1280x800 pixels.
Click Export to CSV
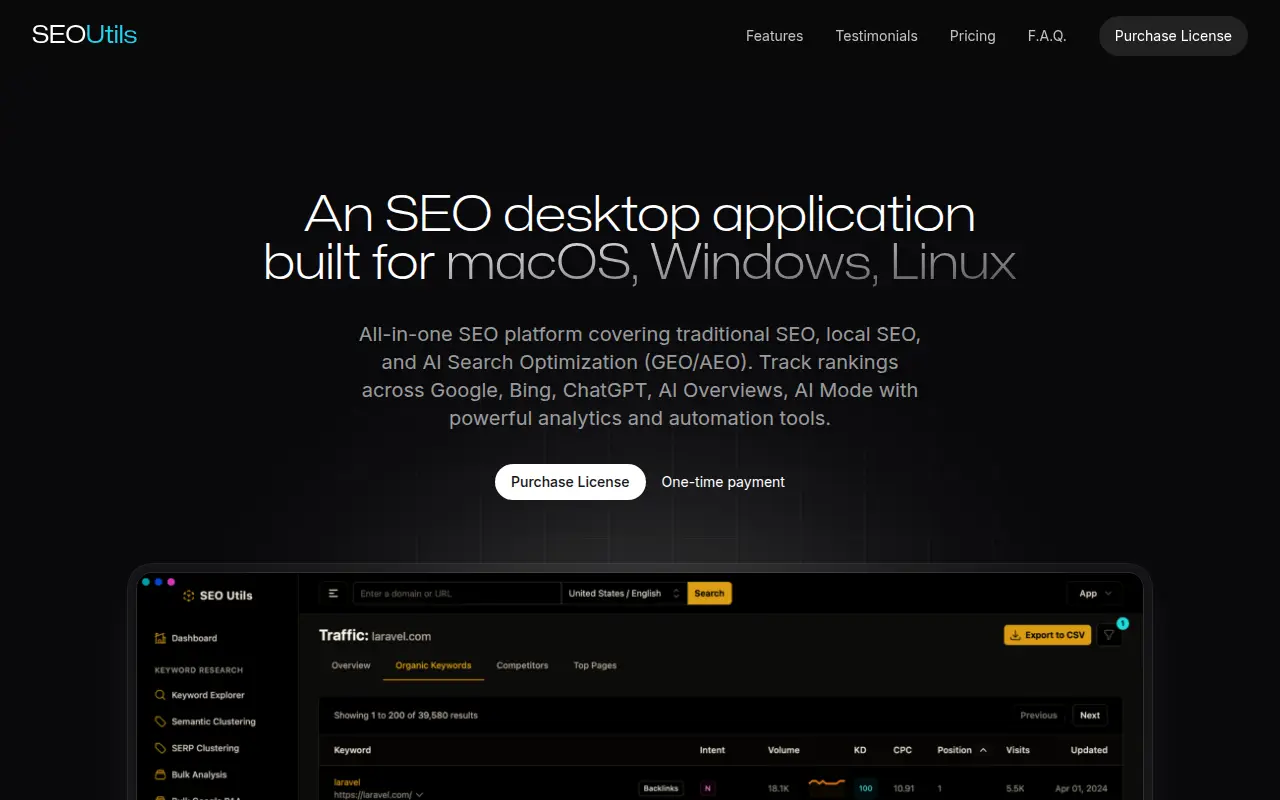click(1047, 635)
